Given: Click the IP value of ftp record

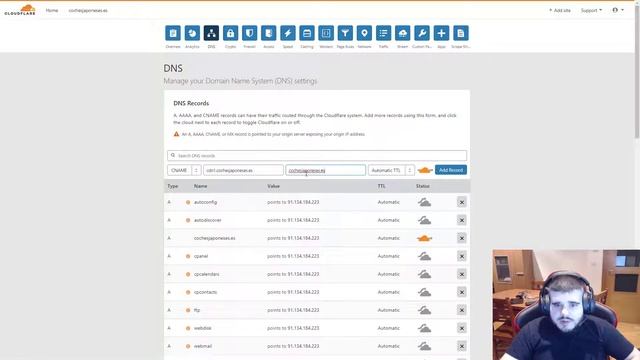Looking at the screenshot, I should 303,310.
